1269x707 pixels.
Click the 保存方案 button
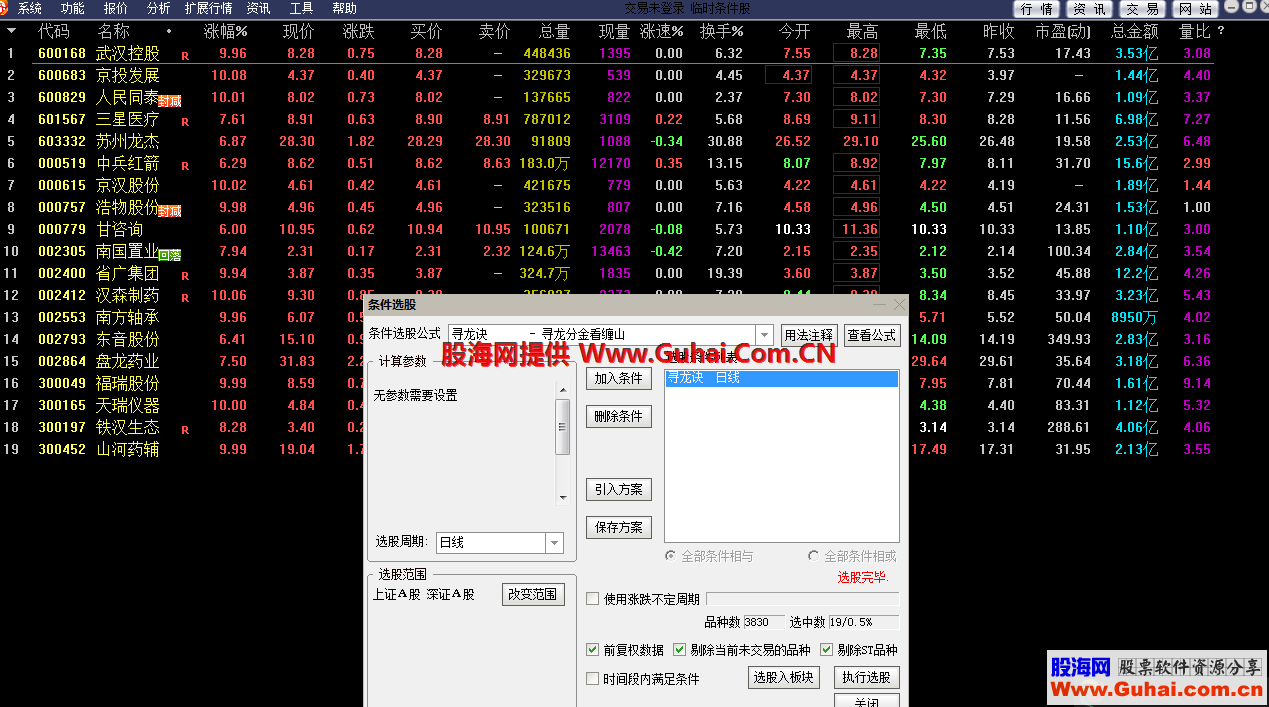click(619, 527)
